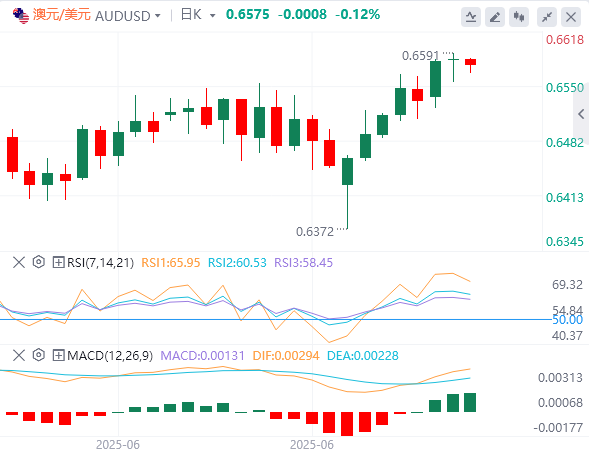This screenshot has width=589, height=456.
Task: Open the 日K timeframe dropdown
Action: (x=198, y=15)
